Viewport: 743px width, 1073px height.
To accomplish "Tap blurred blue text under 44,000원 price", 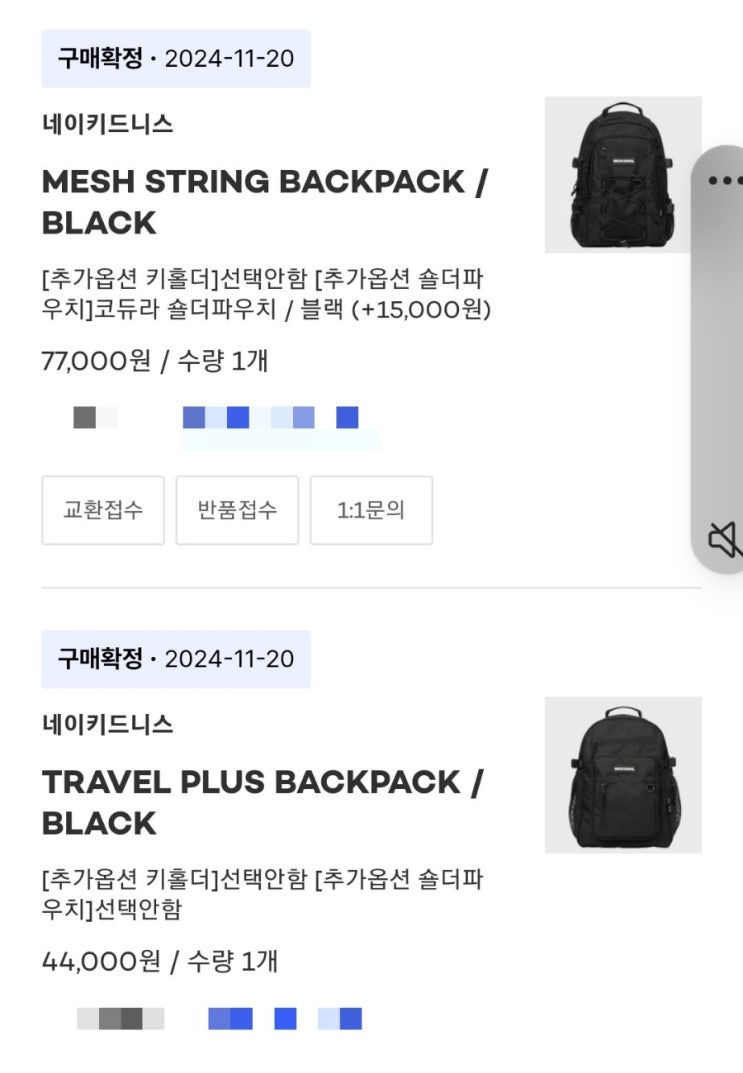I will pyautogui.click(x=285, y=1019).
